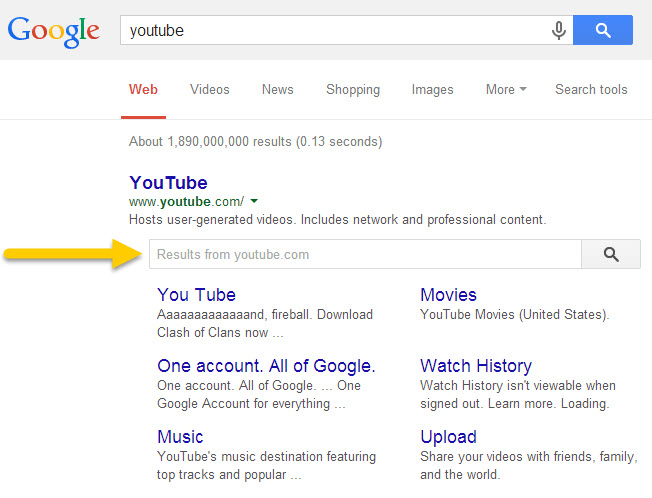
Task: Open the Movies sitelink
Action: point(448,295)
